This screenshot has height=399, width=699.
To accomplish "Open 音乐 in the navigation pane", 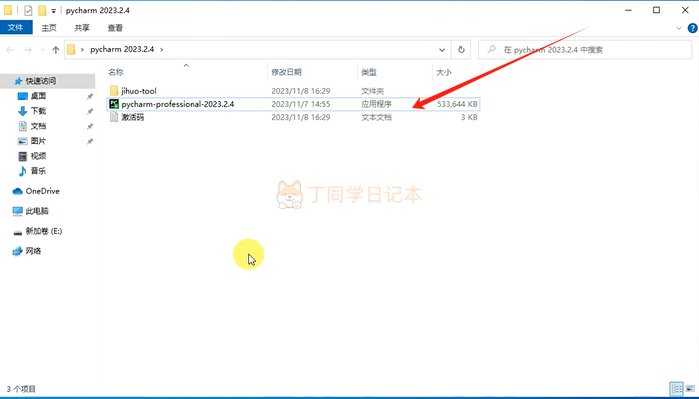I will pyautogui.click(x=38, y=171).
